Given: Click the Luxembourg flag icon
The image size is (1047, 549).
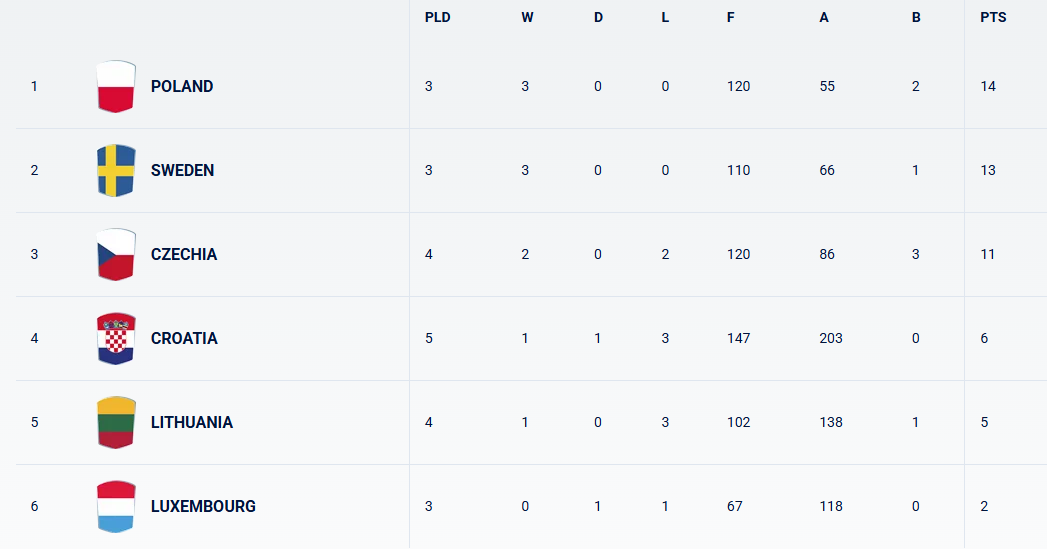Looking at the screenshot, I should pyautogui.click(x=116, y=506).
